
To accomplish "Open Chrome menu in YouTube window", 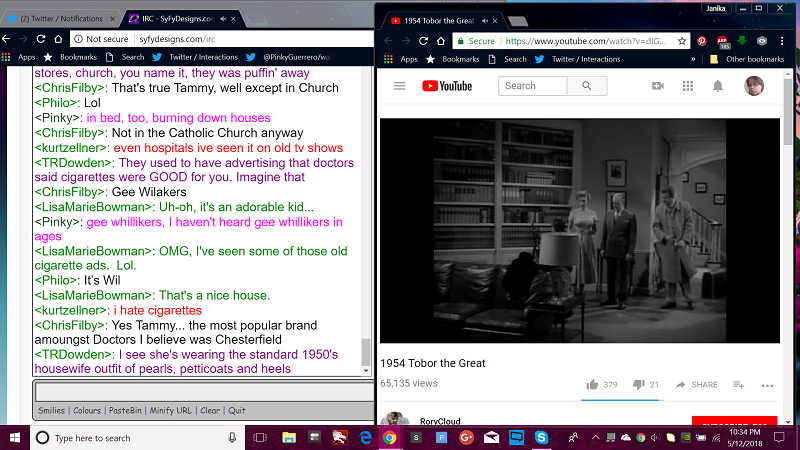I will (x=782, y=41).
